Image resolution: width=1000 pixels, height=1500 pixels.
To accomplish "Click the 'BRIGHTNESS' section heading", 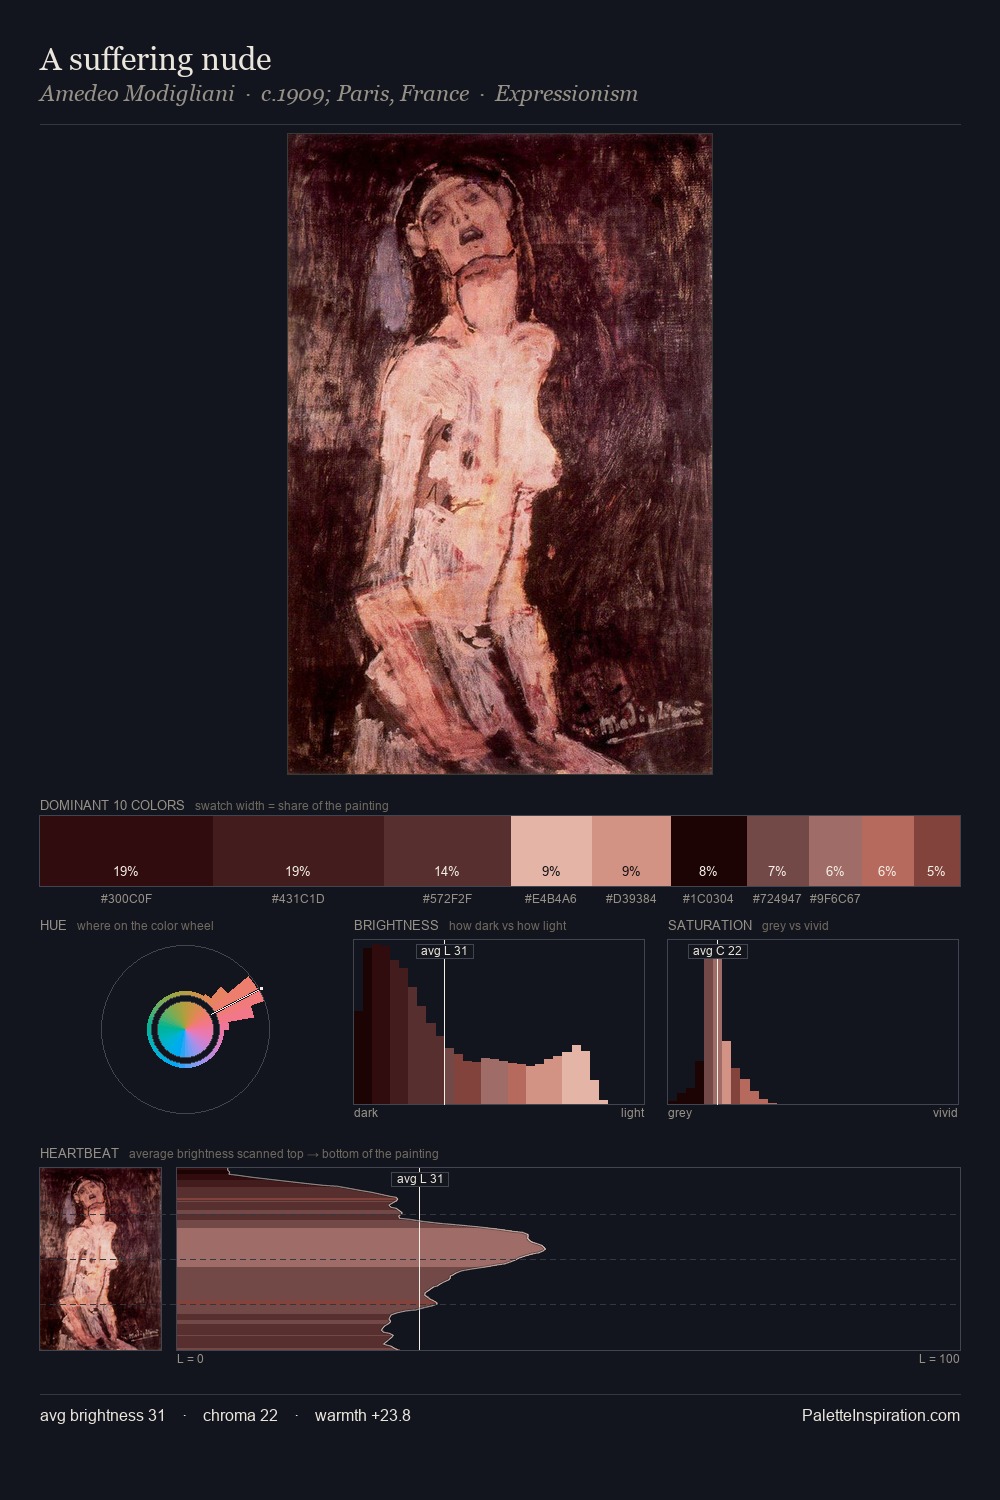I will pos(396,925).
